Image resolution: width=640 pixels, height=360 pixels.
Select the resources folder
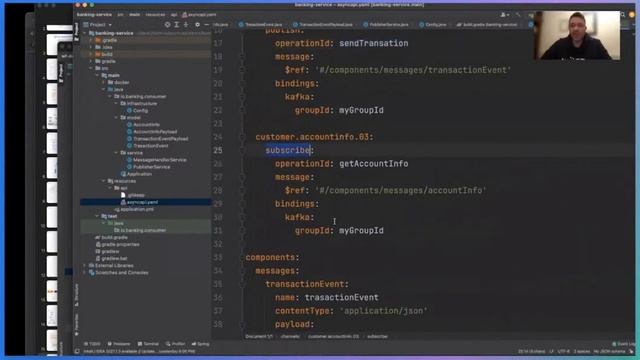[122, 181]
